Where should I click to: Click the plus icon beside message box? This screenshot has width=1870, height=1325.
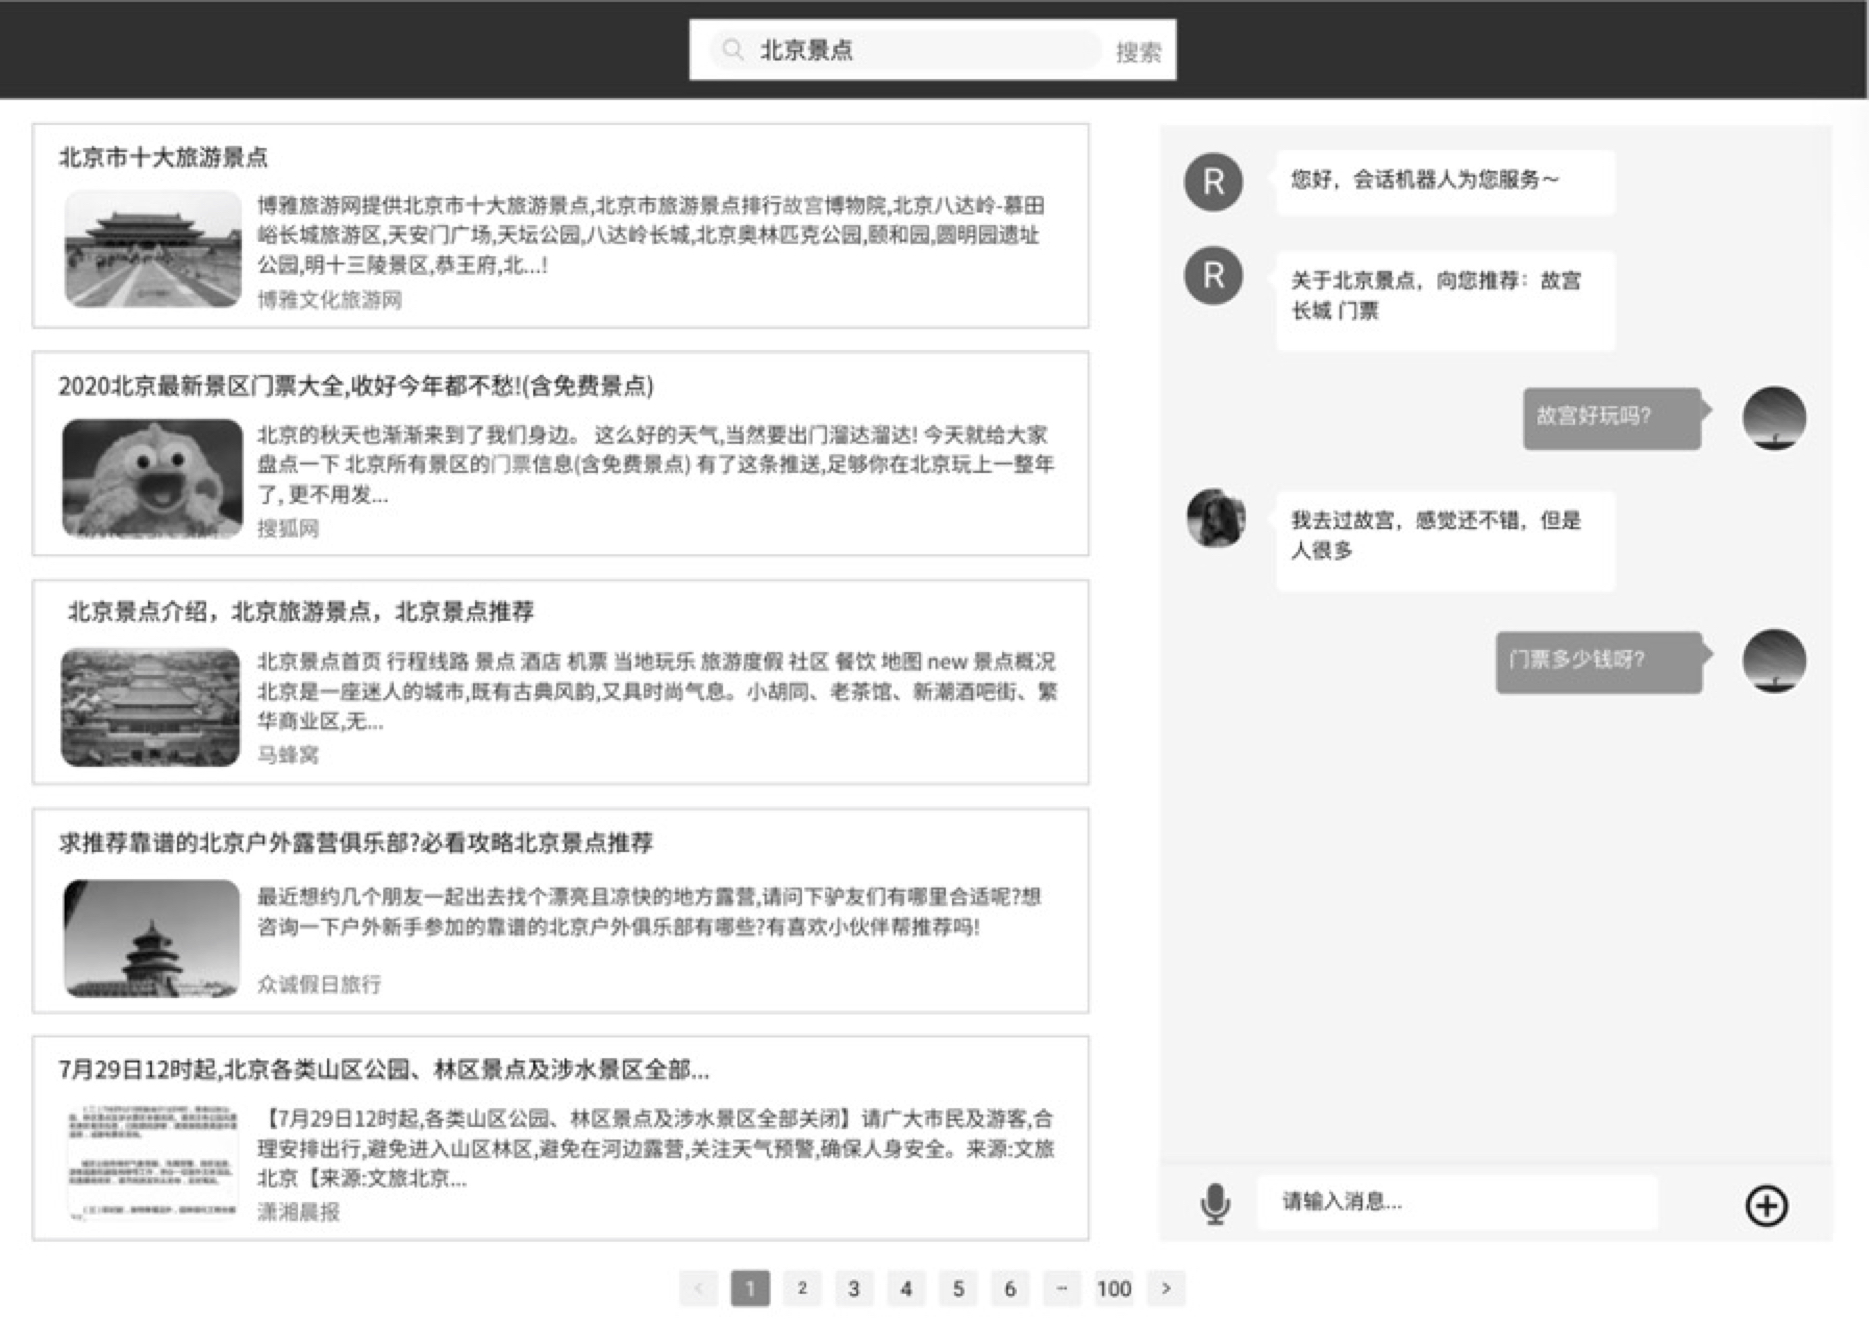pos(1766,1205)
